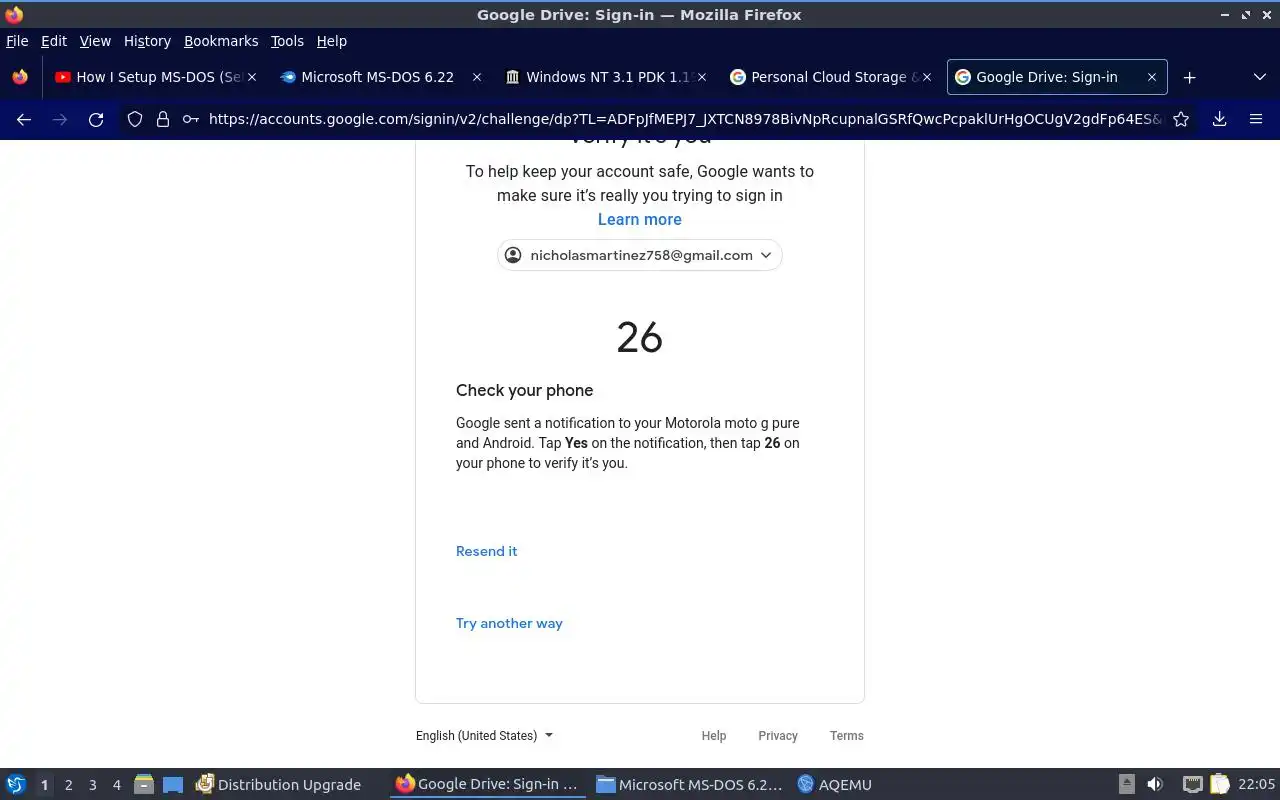
Task: Switch to How I Setup MS-DOS tab
Action: (155, 77)
